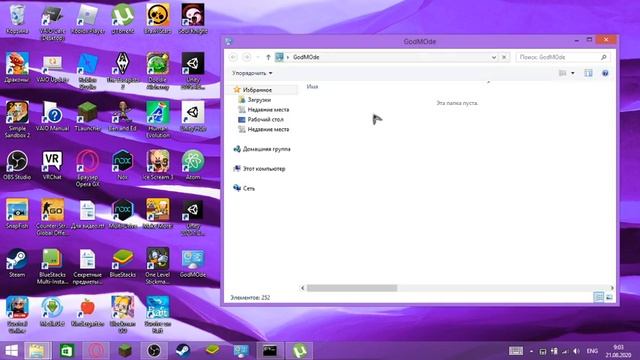The image size is (640, 360).
Task: Switch to details view in status bar
Action: 598,297
